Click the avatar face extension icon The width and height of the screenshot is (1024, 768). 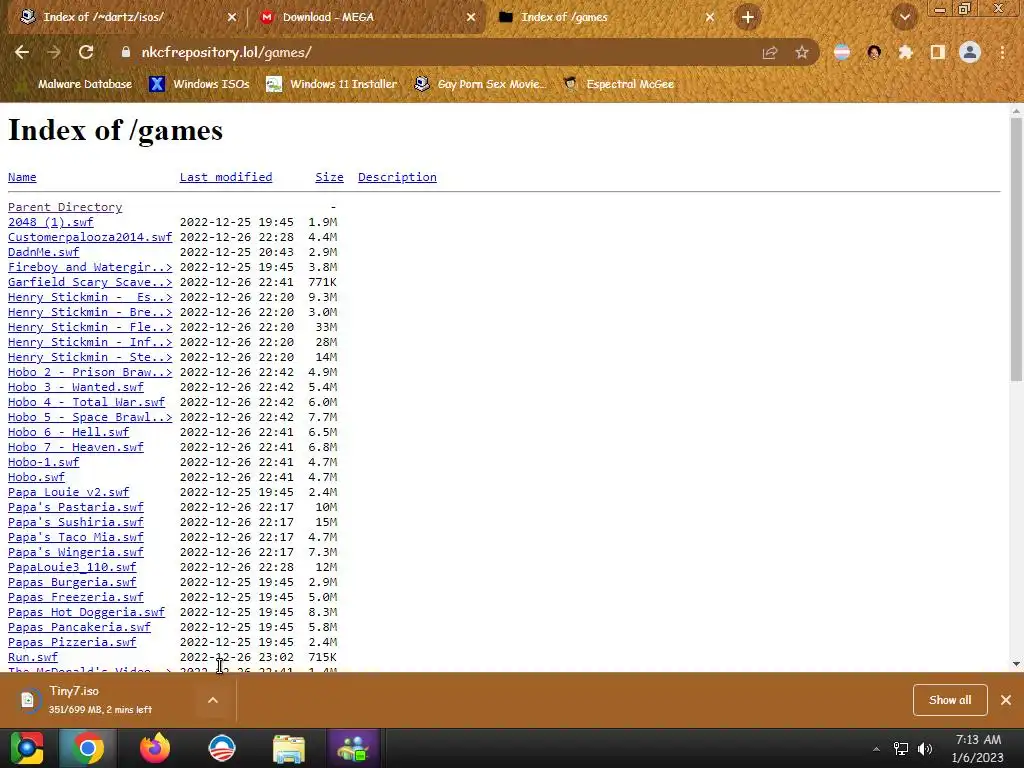pos(874,52)
